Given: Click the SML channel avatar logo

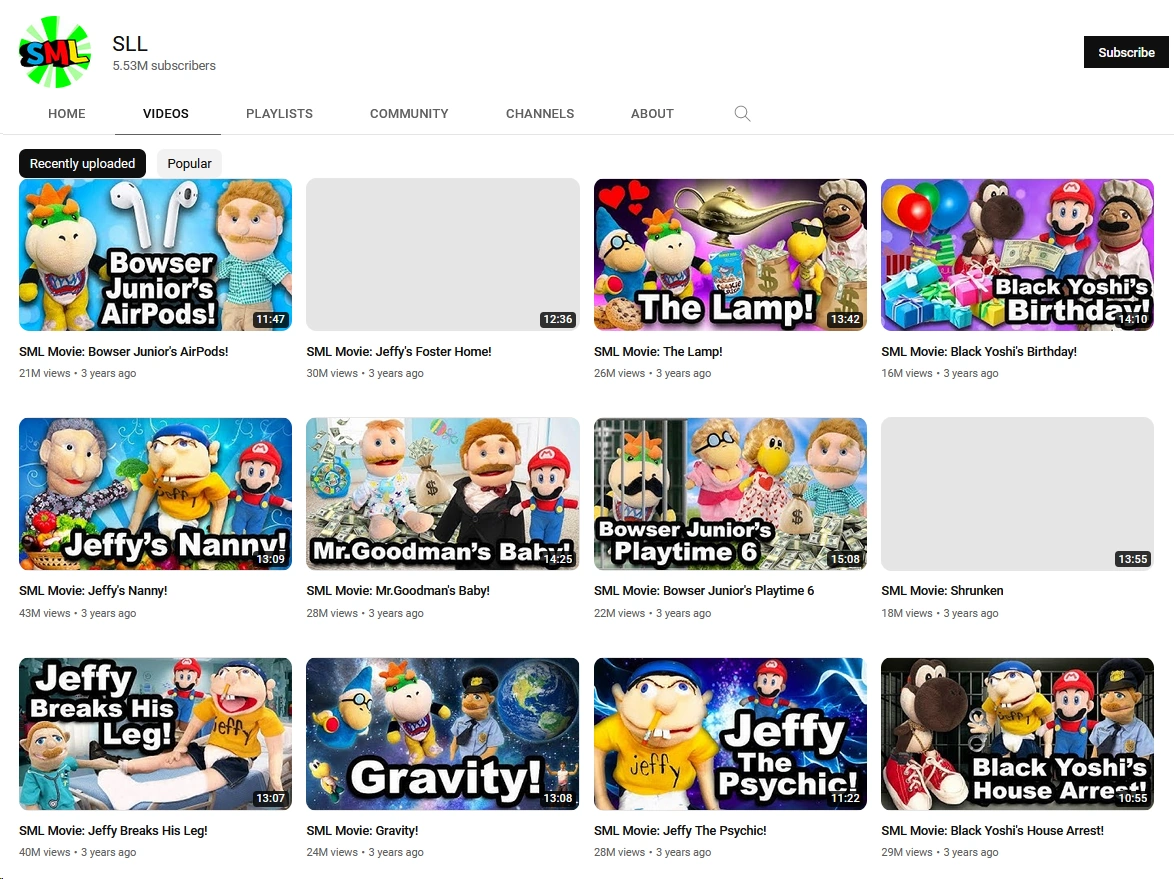Looking at the screenshot, I should (55, 52).
